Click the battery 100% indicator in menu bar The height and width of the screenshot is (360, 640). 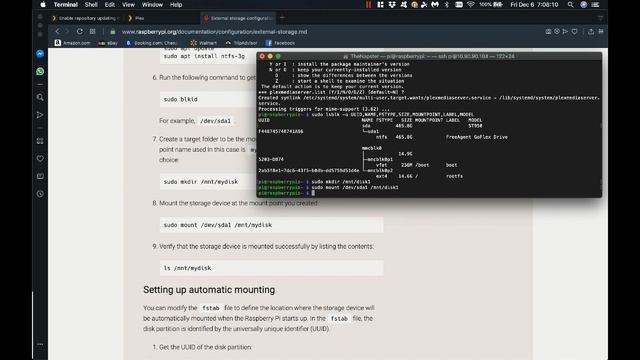[x=491, y=4]
